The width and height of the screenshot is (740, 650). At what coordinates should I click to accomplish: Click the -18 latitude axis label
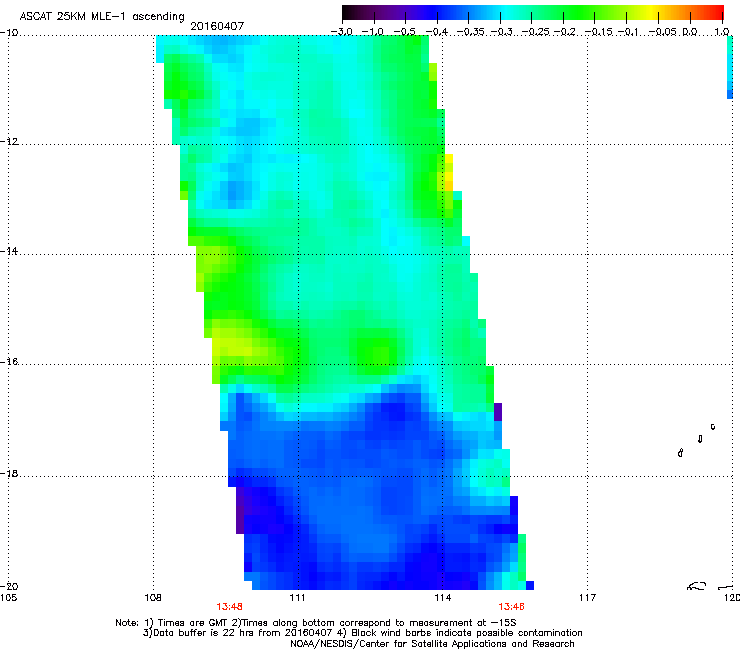[9, 473]
